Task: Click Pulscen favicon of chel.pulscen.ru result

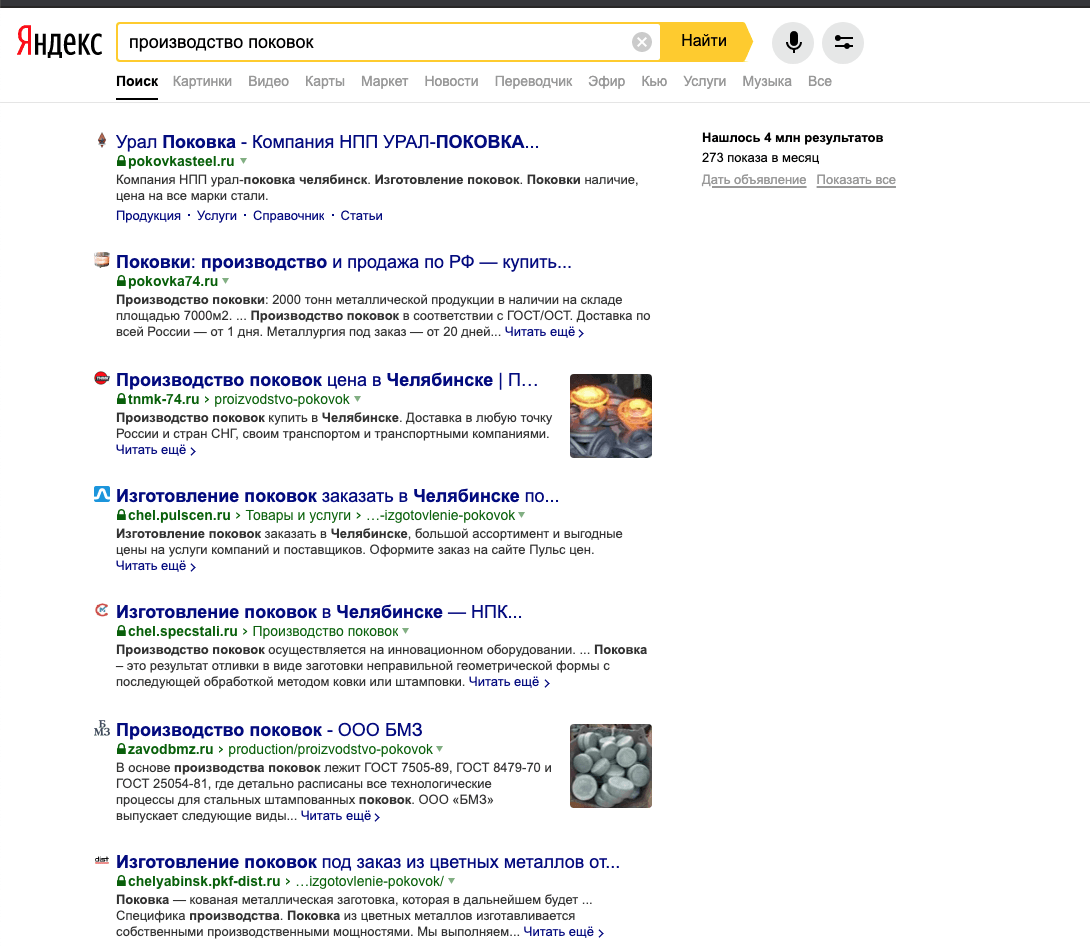Action: point(101,494)
